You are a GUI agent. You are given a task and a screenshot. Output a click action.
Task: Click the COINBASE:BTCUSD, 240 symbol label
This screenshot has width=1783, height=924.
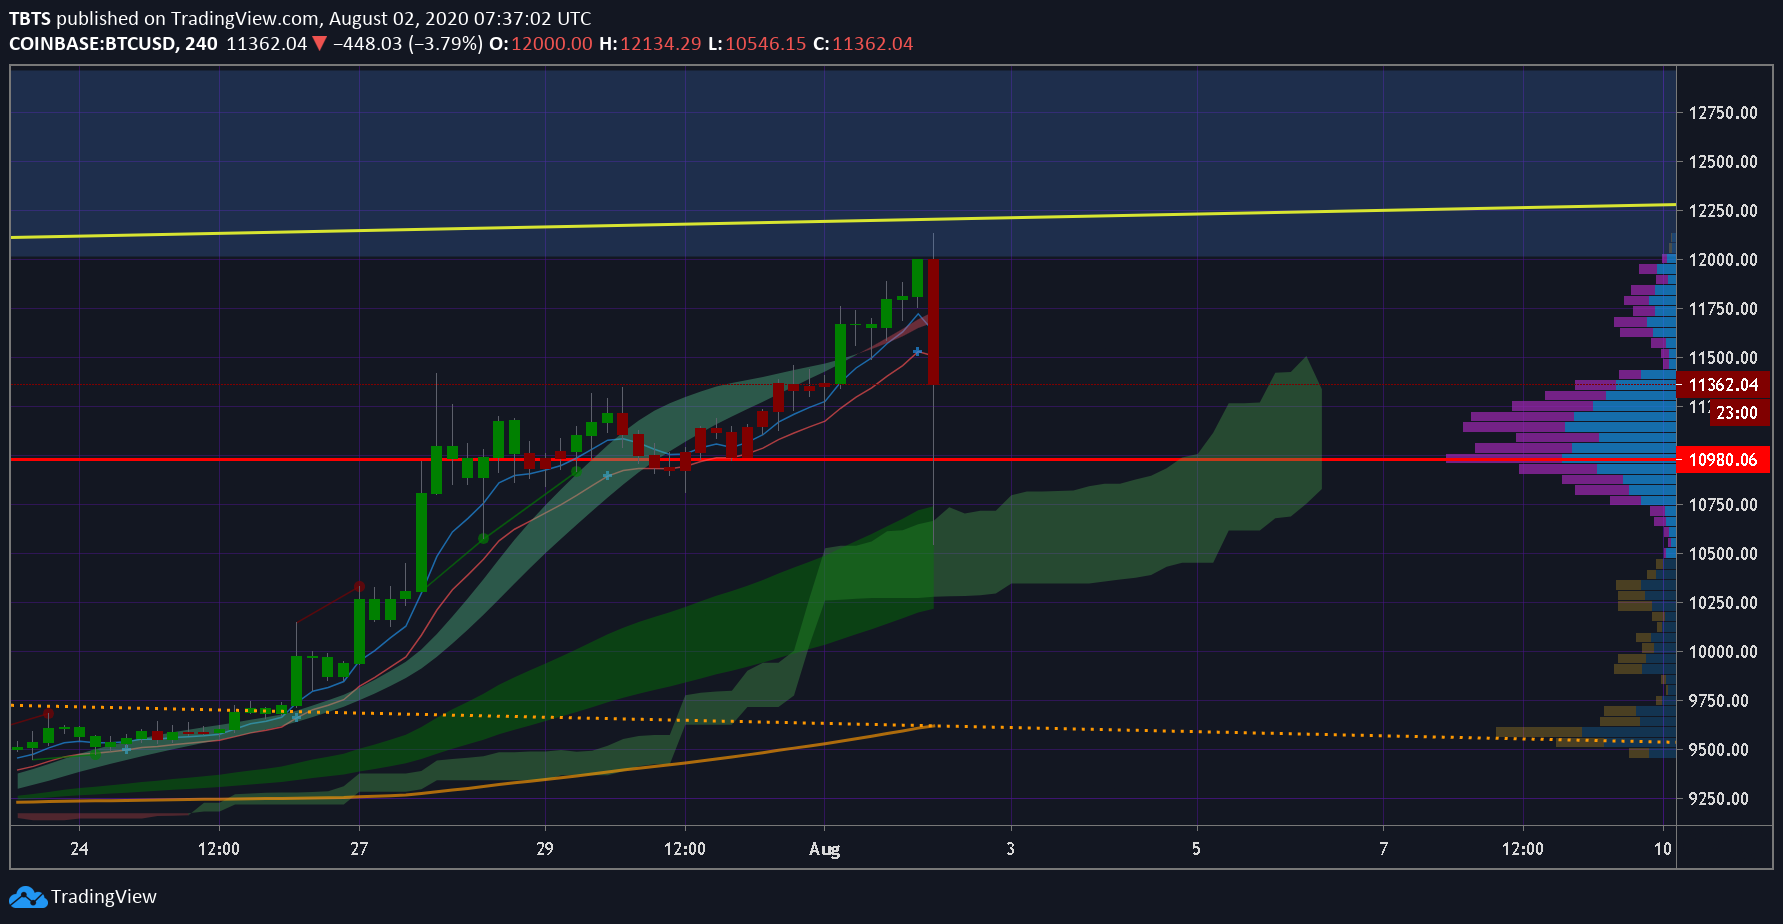(x=113, y=44)
